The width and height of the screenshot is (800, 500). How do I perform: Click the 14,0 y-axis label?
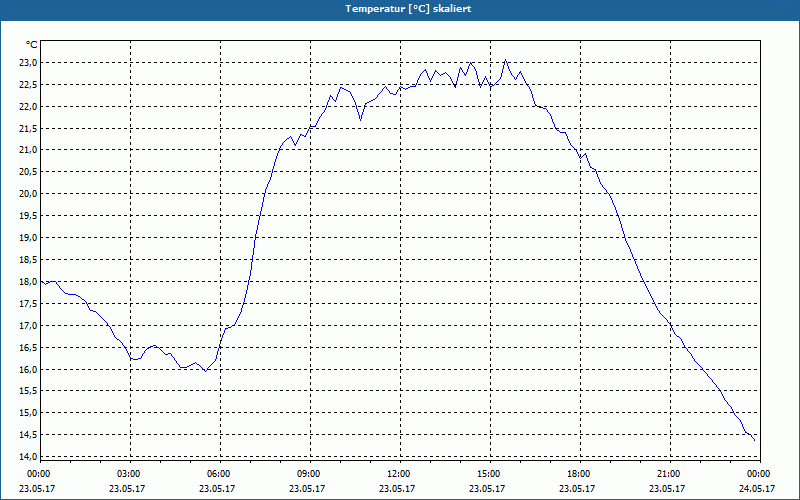(29, 457)
